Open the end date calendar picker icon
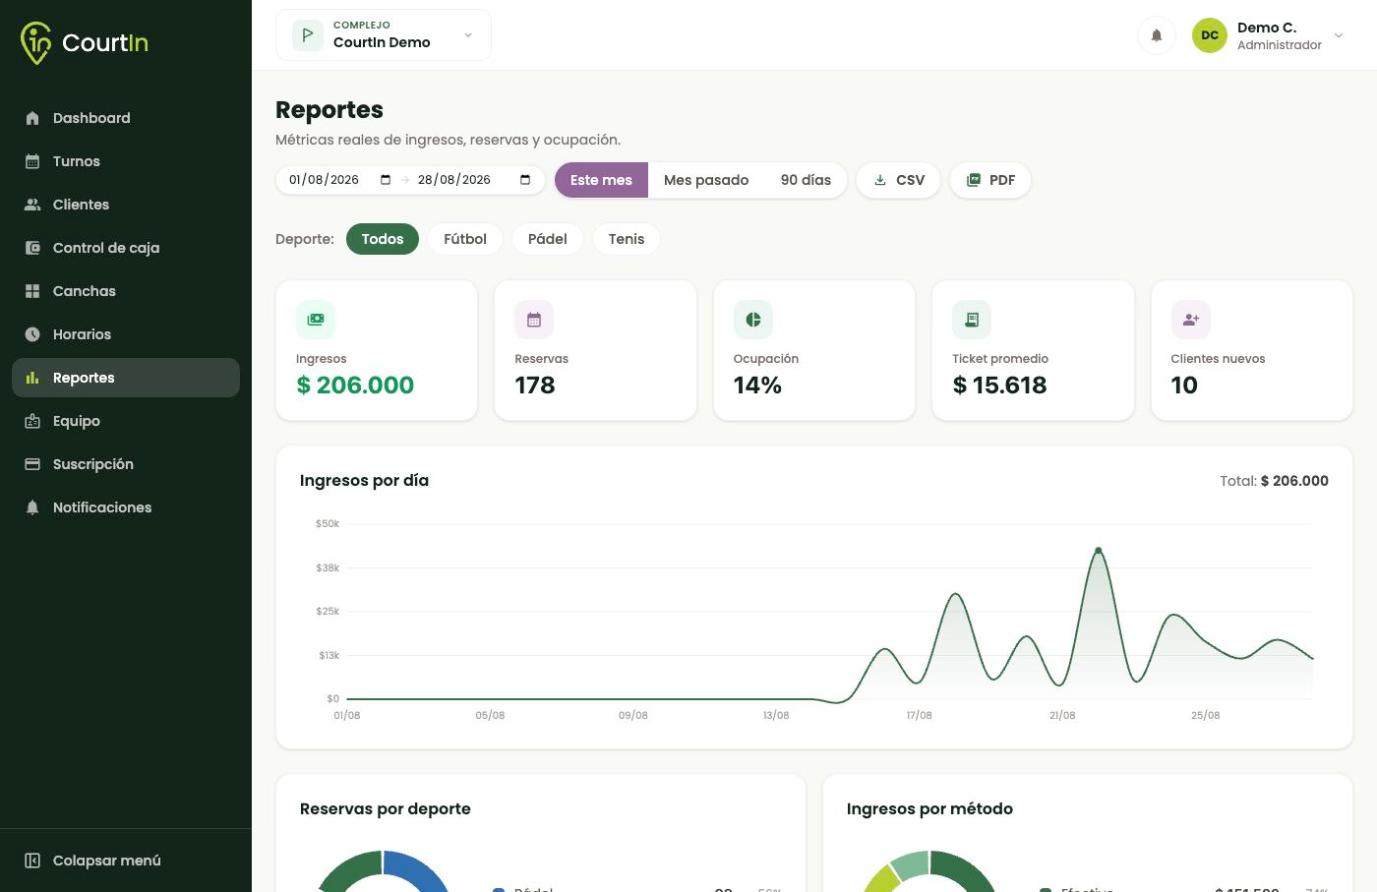The image size is (1377, 892). click(x=525, y=180)
